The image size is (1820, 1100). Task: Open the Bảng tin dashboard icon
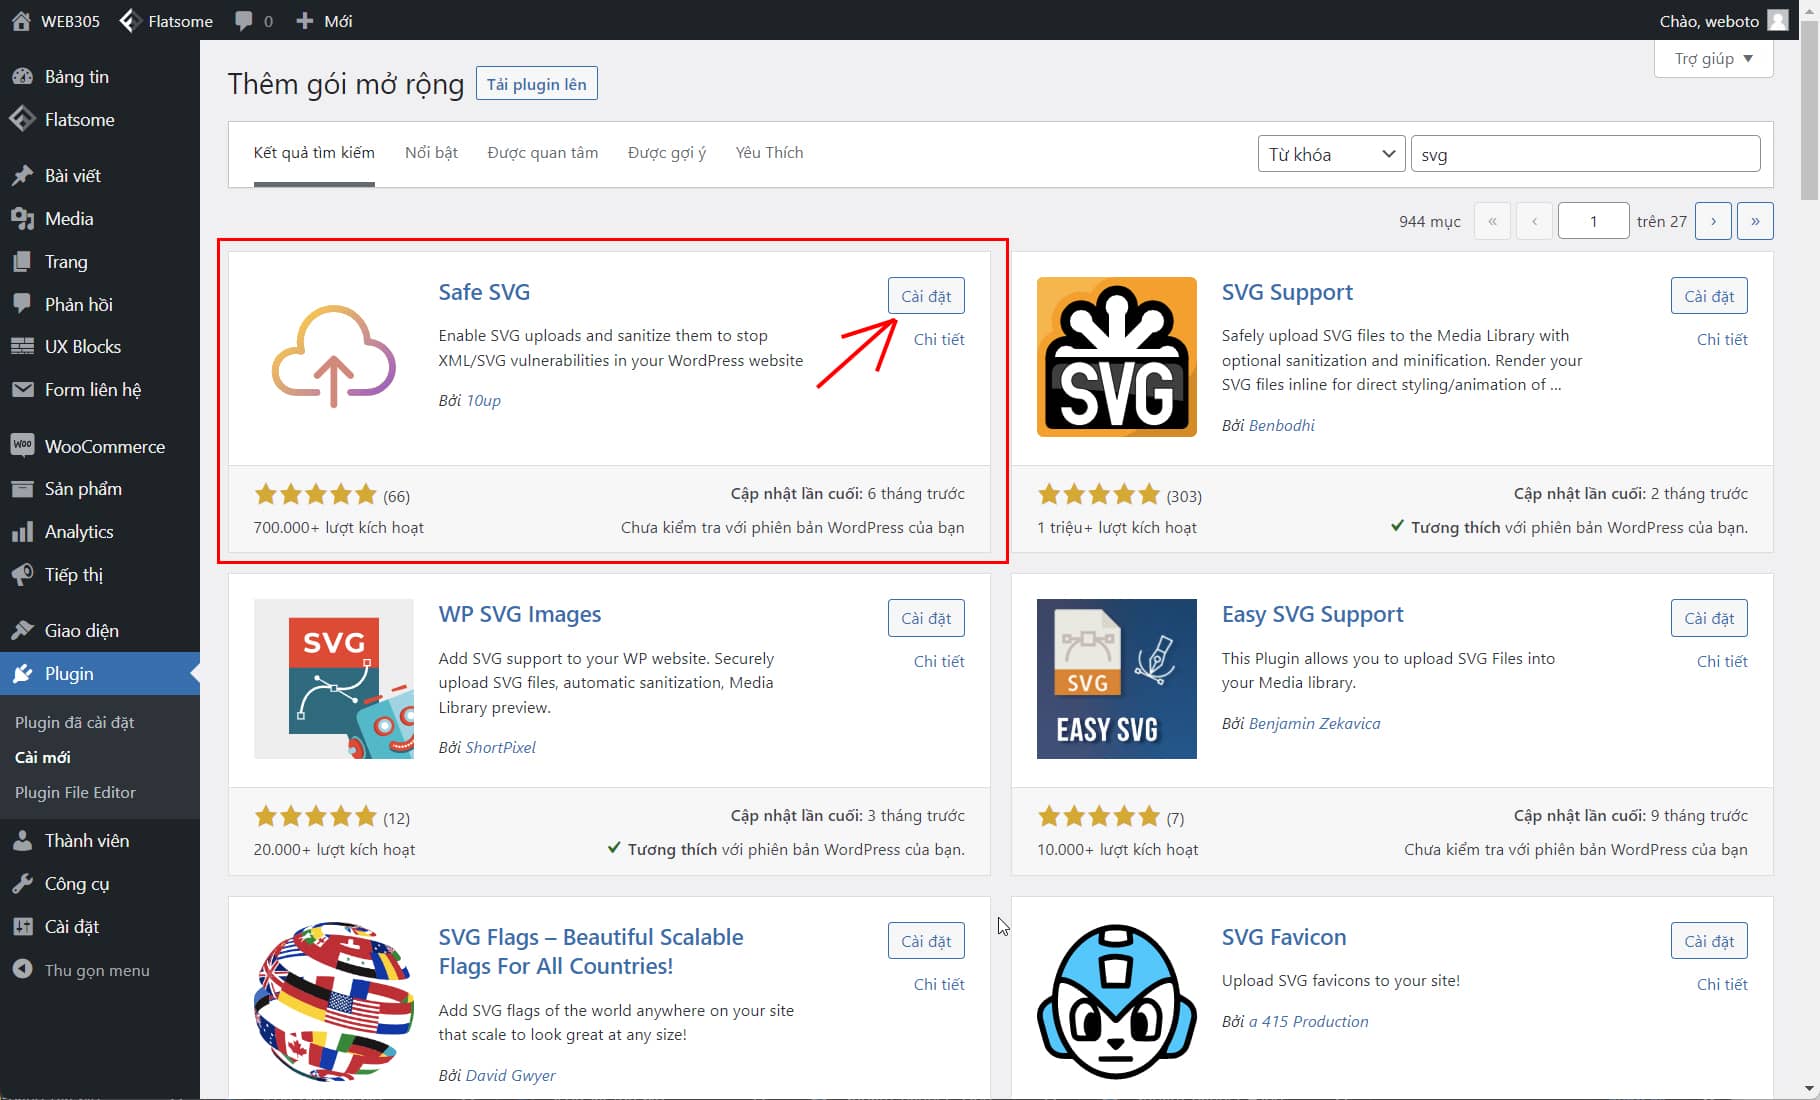[x=22, y=76]
